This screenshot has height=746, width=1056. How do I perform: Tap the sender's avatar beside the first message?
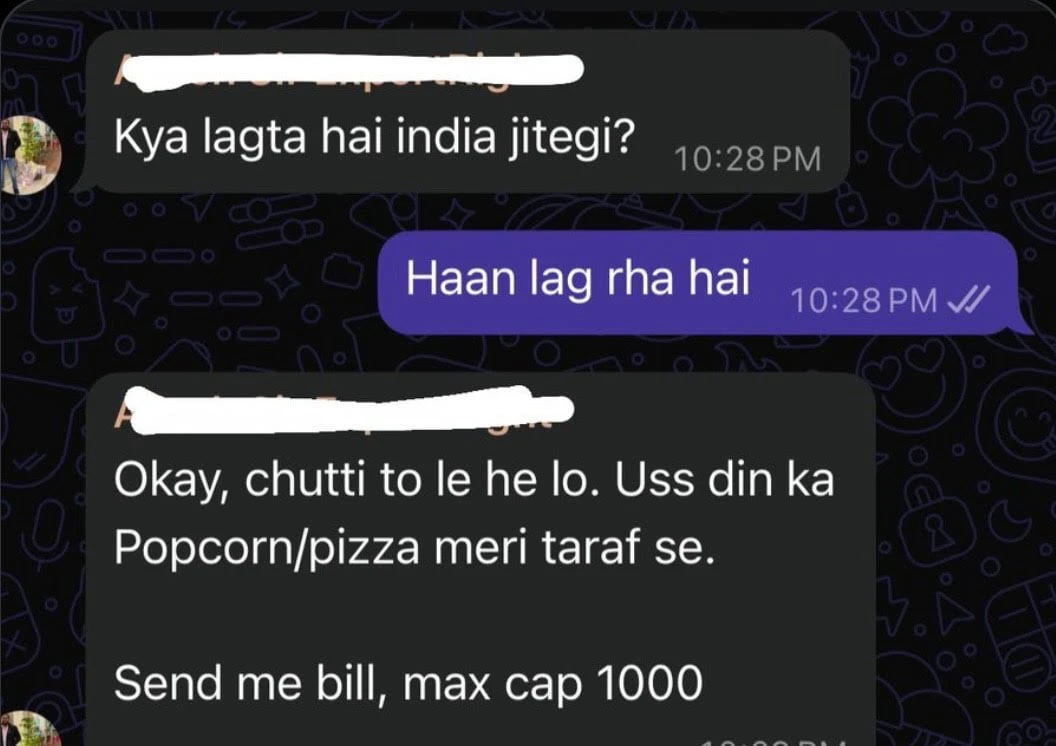[30, 154]
